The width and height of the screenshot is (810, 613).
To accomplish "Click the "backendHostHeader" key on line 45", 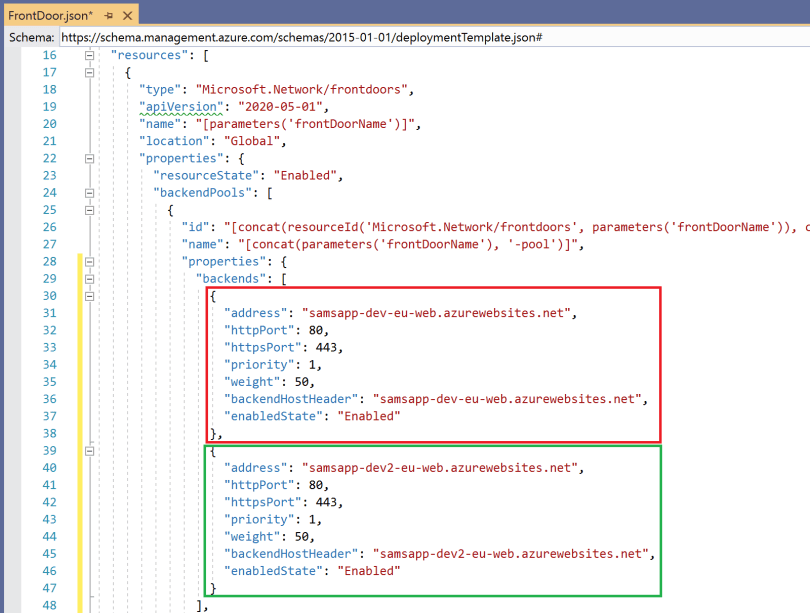I will pyautogui.click(x=291, y=554).
